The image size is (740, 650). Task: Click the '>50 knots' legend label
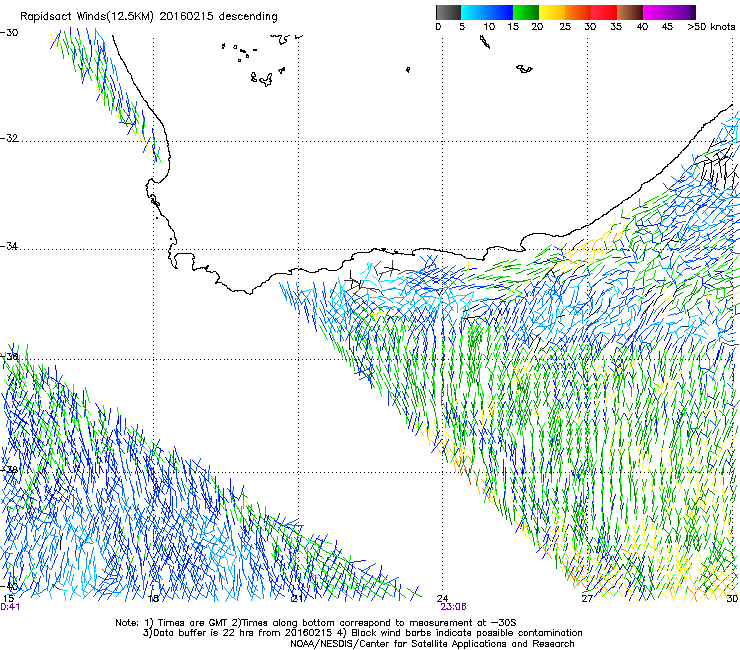pos(711,27)
